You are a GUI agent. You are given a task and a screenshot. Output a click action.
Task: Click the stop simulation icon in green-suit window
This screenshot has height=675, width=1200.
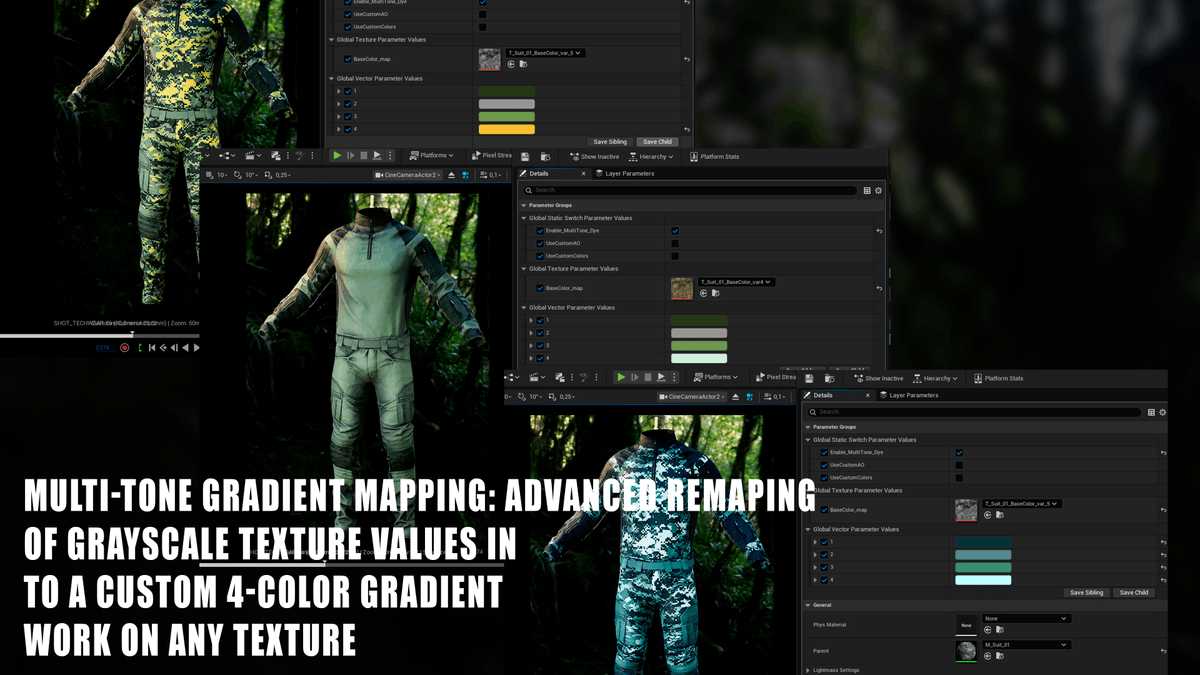(x=364, y=156)
